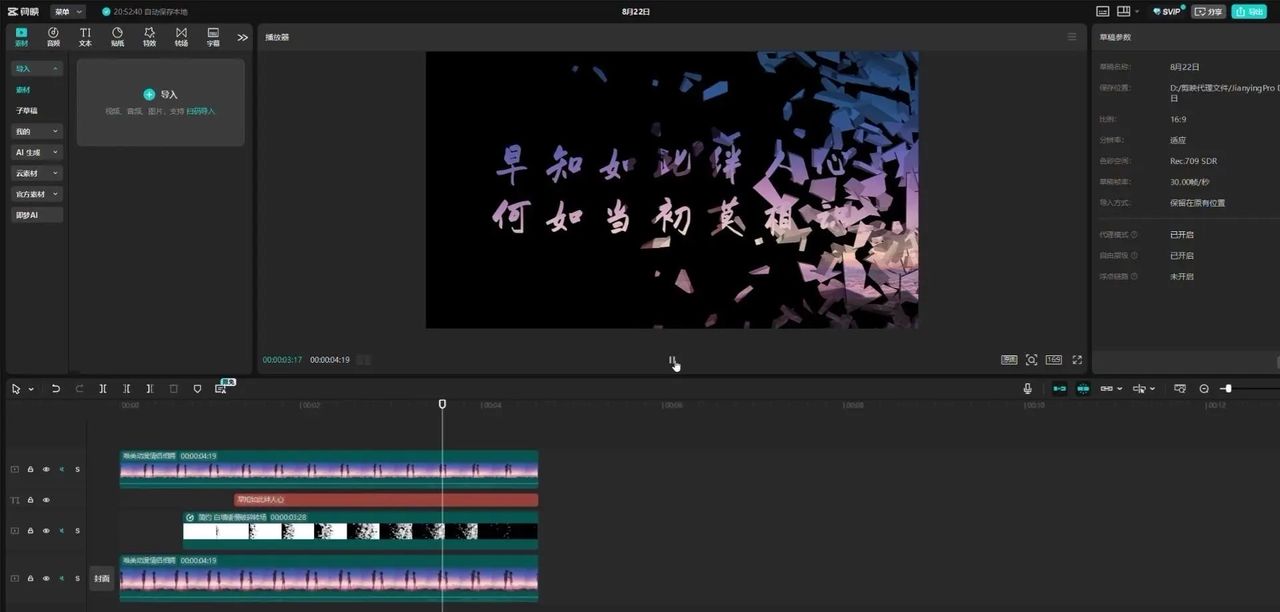This screenshot has width=1280, height=612.
Task: Hide the 早知如此绊人心 text track with eye icon
Action: coord(45,500)
